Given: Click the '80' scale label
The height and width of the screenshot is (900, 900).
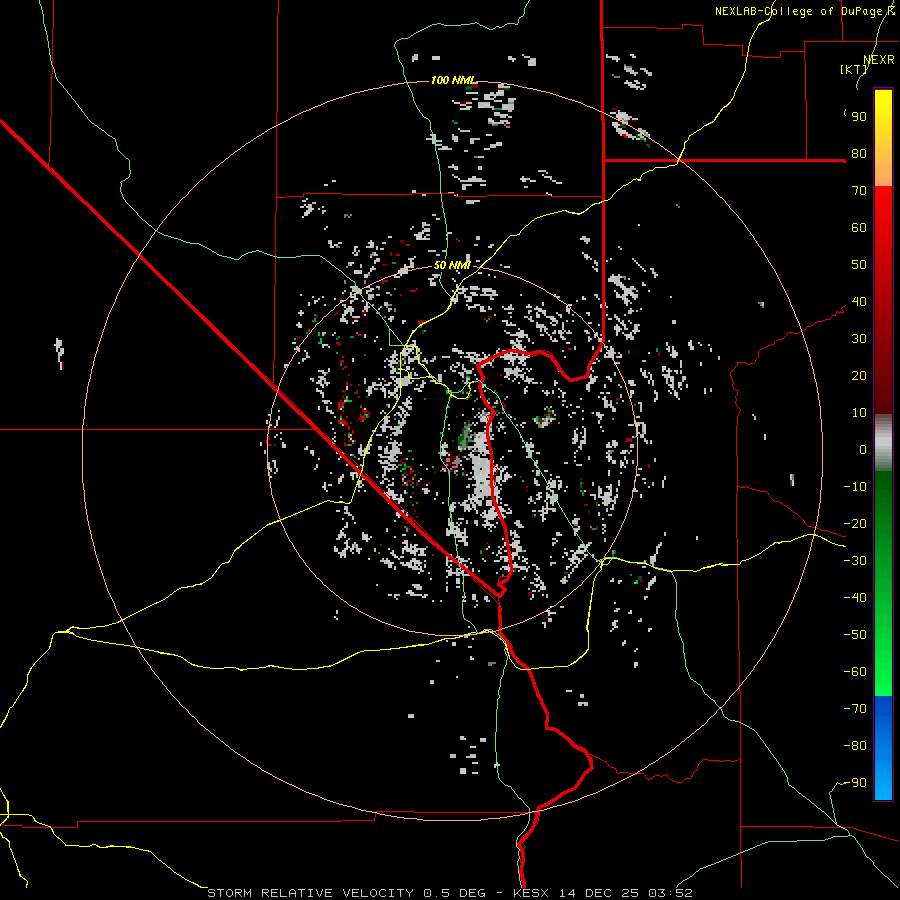Looking at the screenshot, I should [859, 154].
